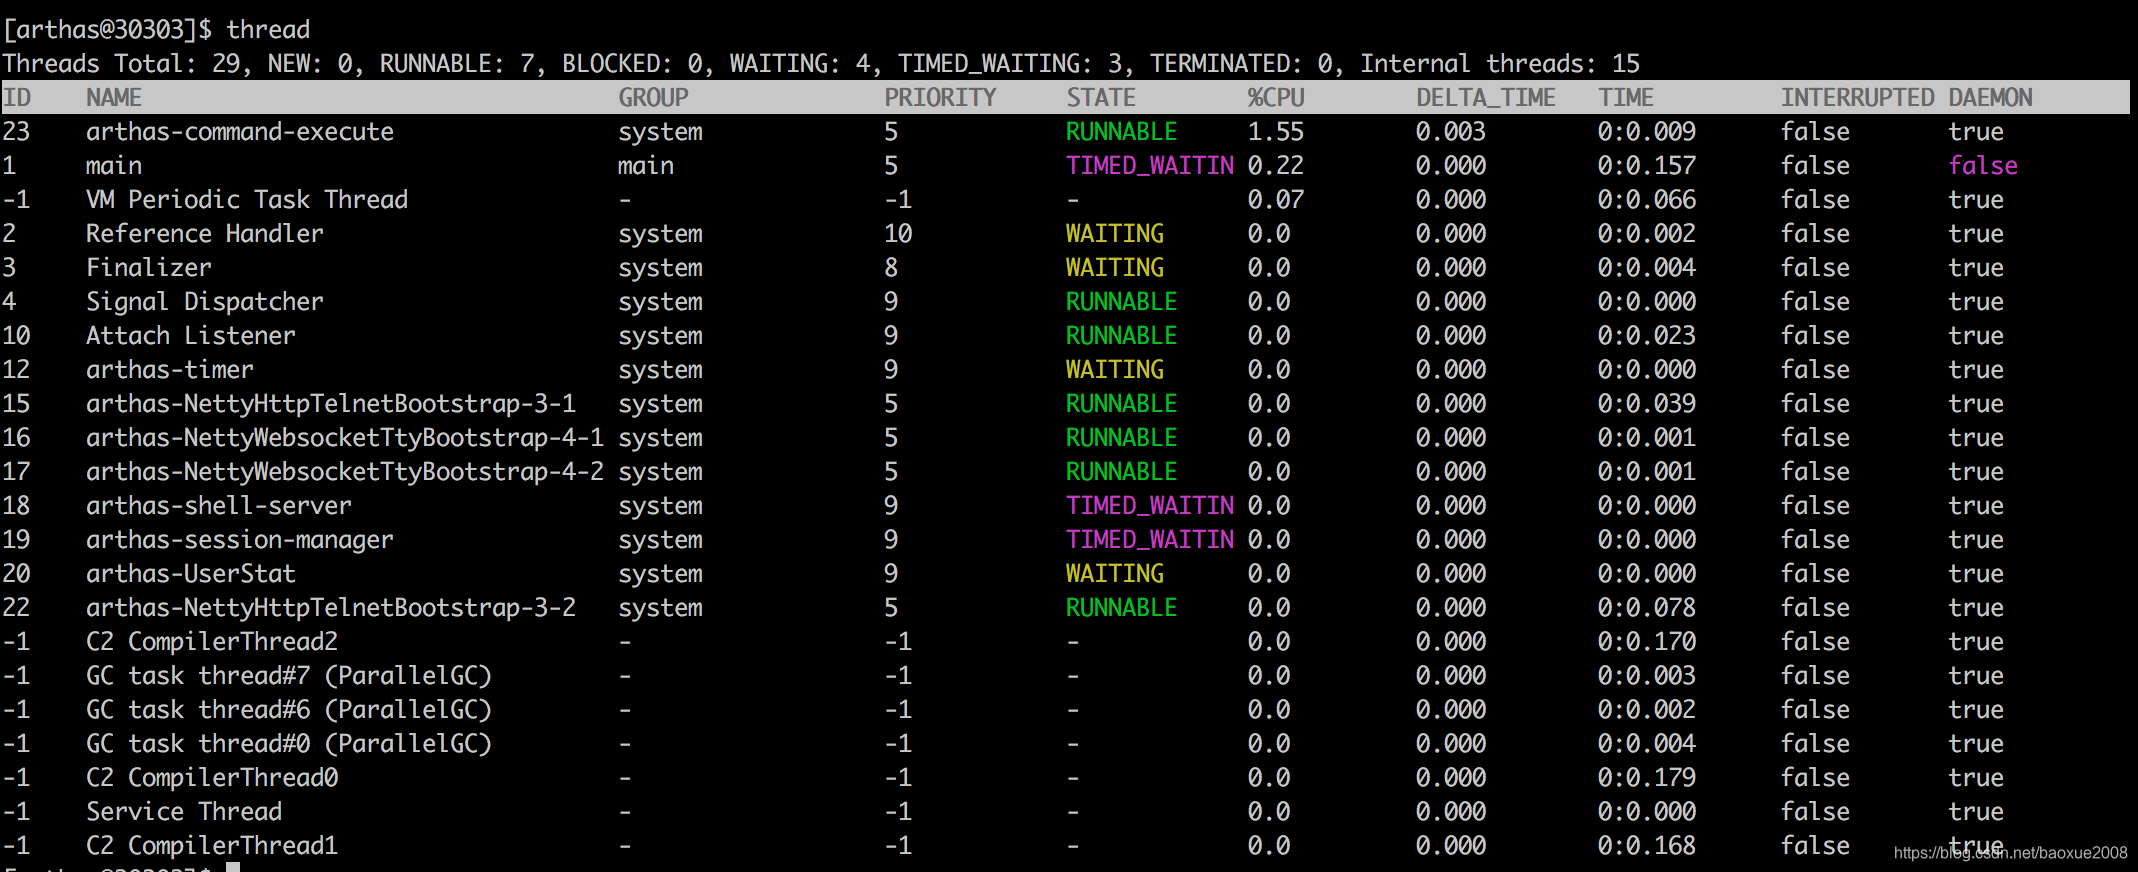Select 'Reference Handler' thread name
This screenshot has height=872, width=2138.
tap(205, 233)
